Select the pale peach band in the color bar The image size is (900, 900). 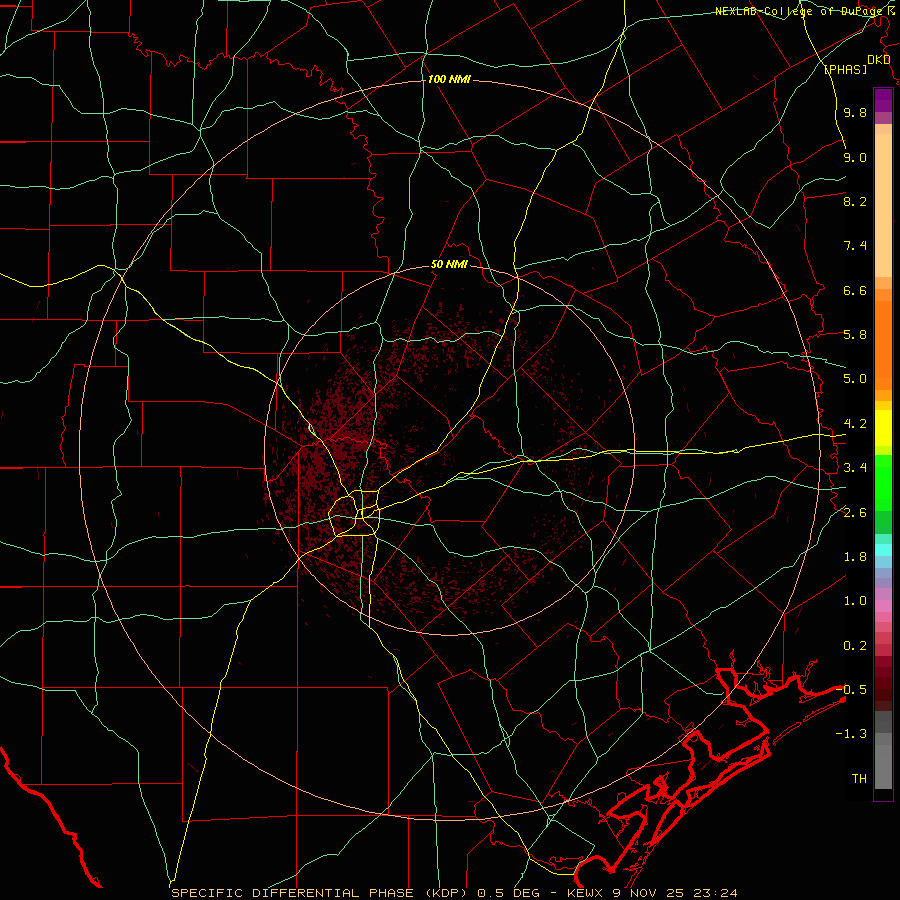pyautogui.click(x=883, y=205)
